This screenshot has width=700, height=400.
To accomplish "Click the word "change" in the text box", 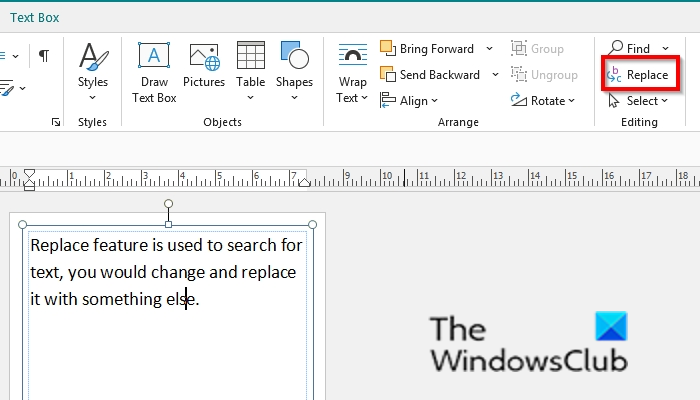I will [x=178, y=273].
